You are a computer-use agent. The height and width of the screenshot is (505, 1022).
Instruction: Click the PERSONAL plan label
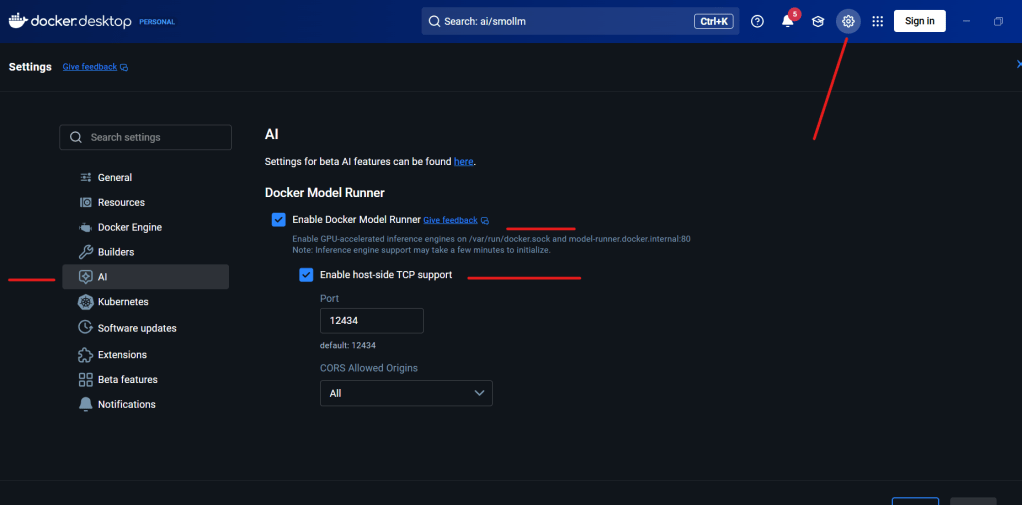(157, 22)
